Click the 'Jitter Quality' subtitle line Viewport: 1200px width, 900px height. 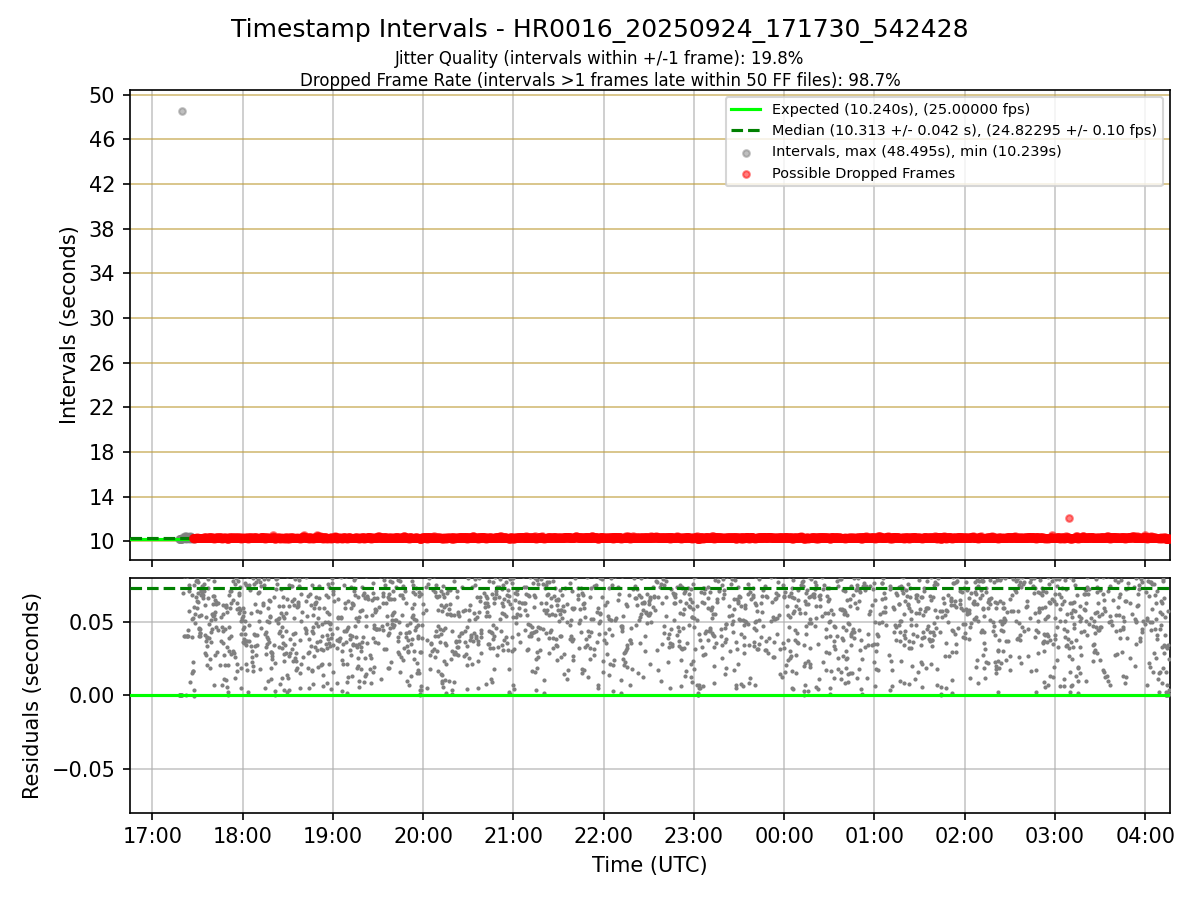(599, 58)
